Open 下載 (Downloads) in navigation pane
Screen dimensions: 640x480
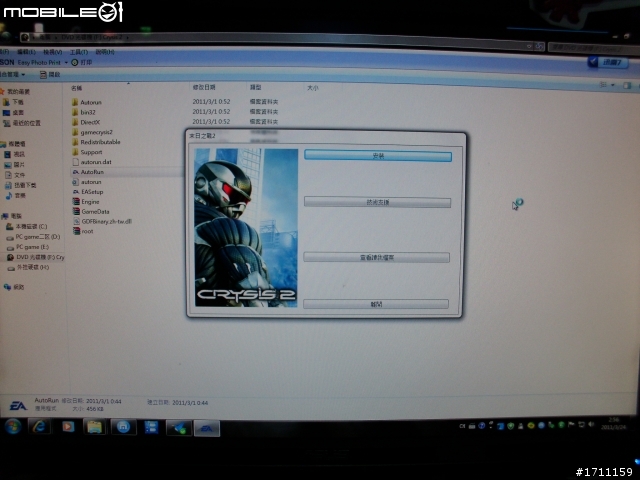click(13, 102)
